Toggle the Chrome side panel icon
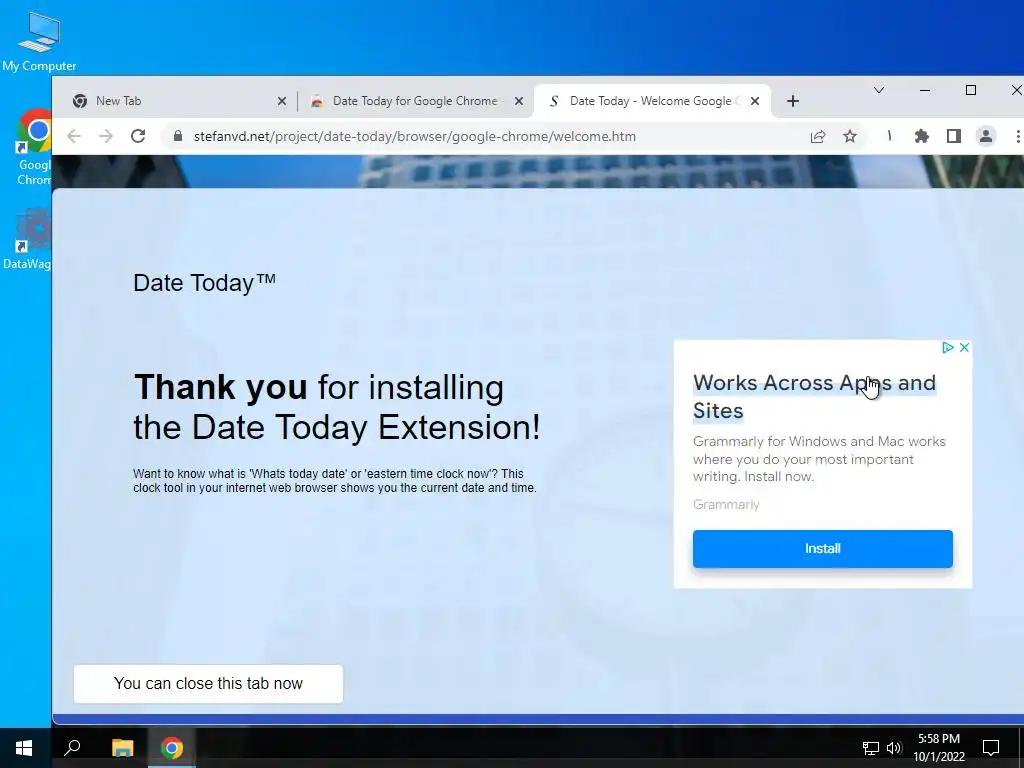Image resolution: width=1024 pixels, height=768 pixels. tap(953, 136)
